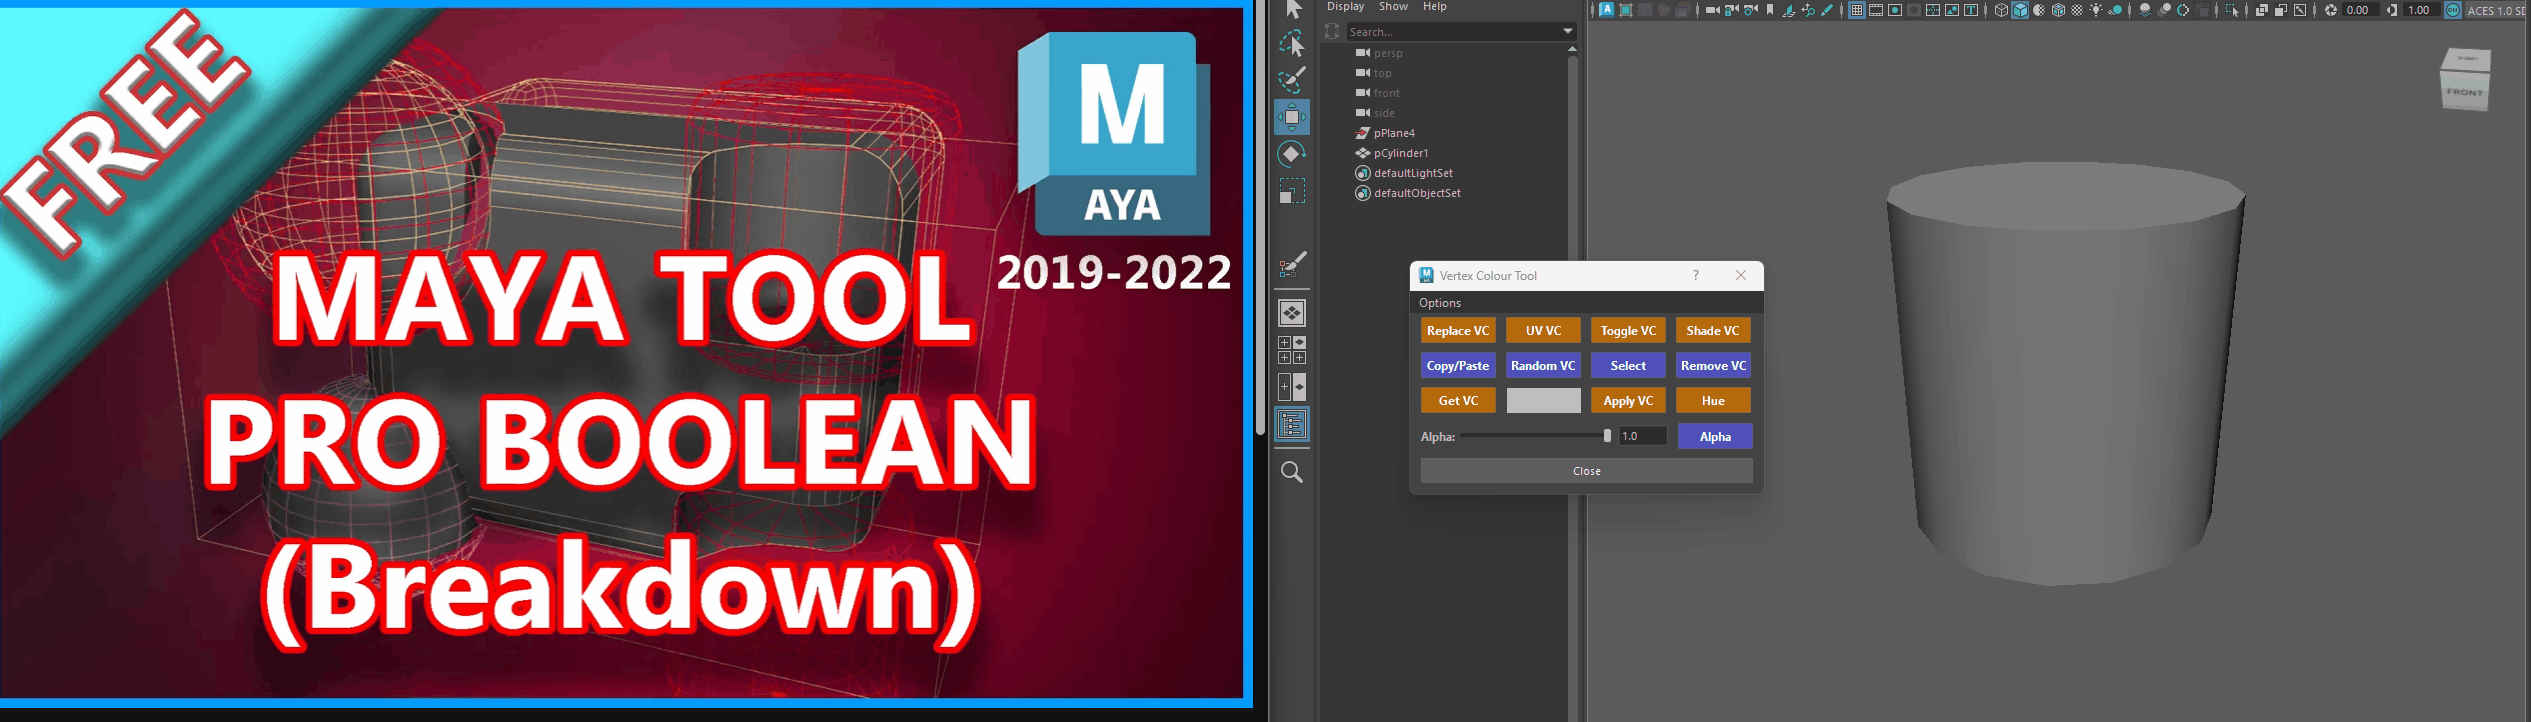This screenshot has width=2531, height=722.
Task: Click the brush-and-nodes tool icon
Action: [1292, 265]
